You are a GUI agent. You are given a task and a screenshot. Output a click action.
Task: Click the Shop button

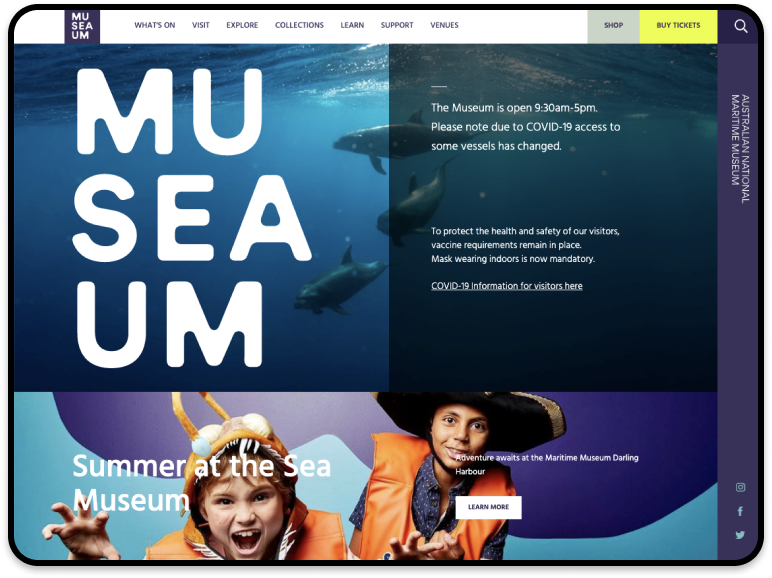tap(613, 26)
